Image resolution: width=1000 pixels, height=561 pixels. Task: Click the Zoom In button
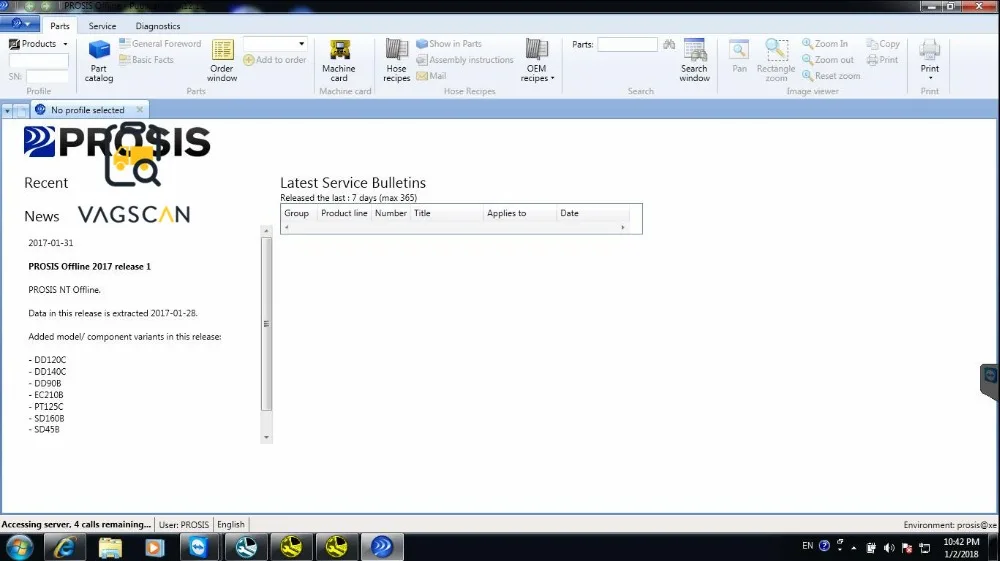pos(825,43)
